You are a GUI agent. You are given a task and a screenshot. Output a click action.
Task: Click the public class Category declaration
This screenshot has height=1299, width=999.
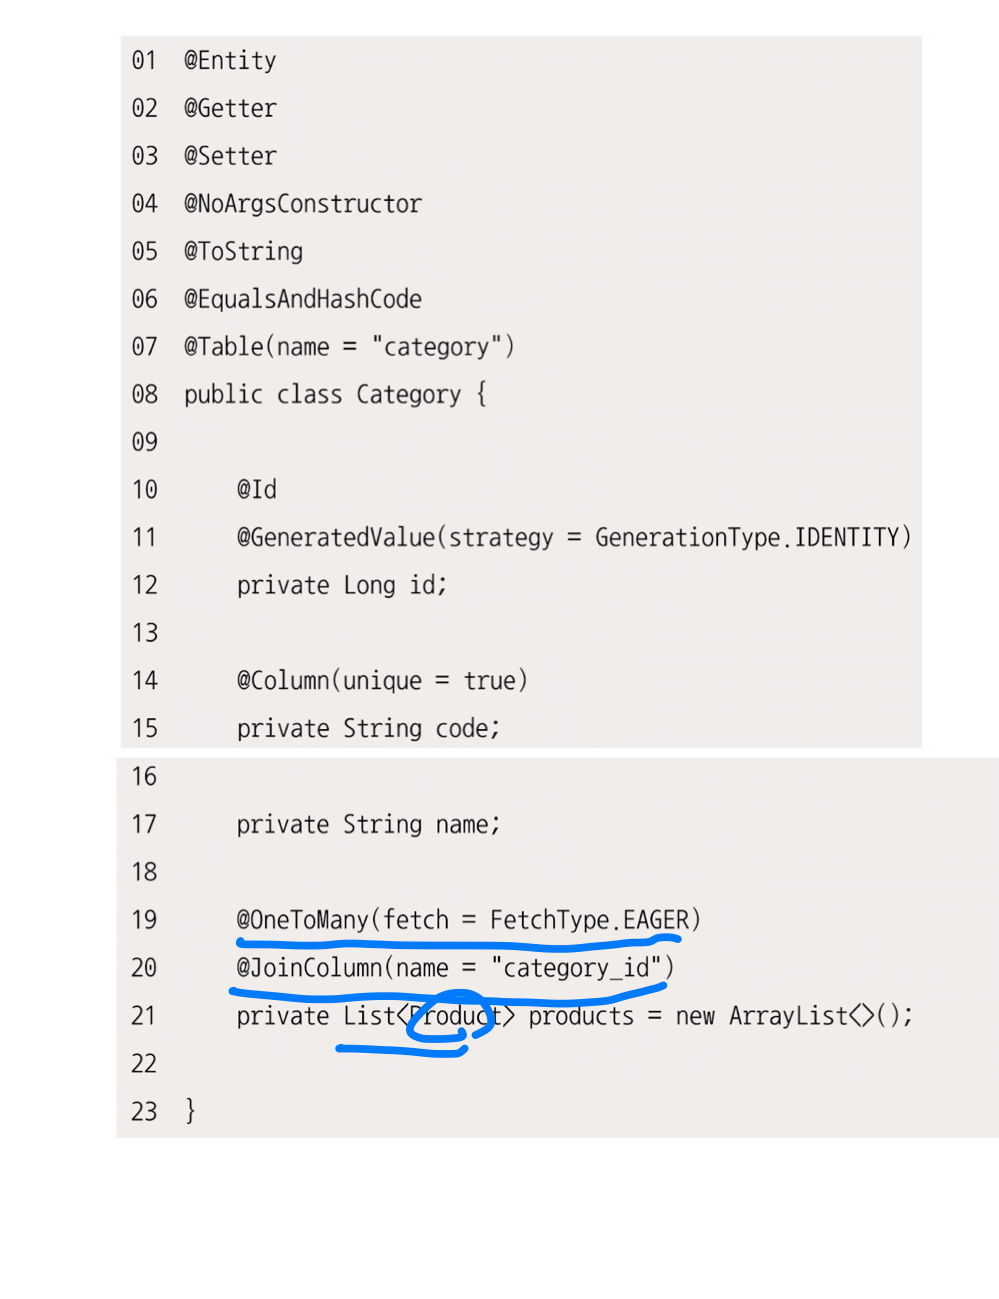[x=335, y=394]
